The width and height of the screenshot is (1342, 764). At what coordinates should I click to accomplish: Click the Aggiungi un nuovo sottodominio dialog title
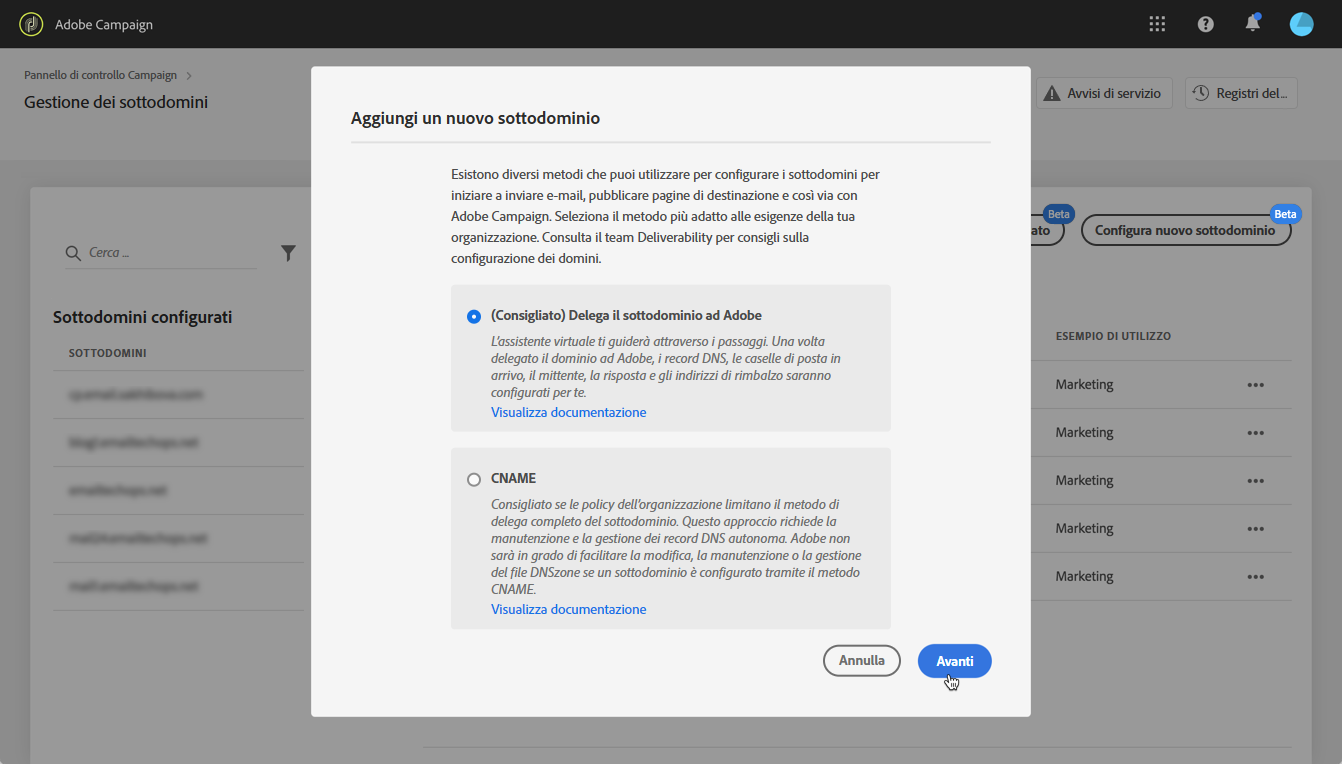tap(475, 118)
